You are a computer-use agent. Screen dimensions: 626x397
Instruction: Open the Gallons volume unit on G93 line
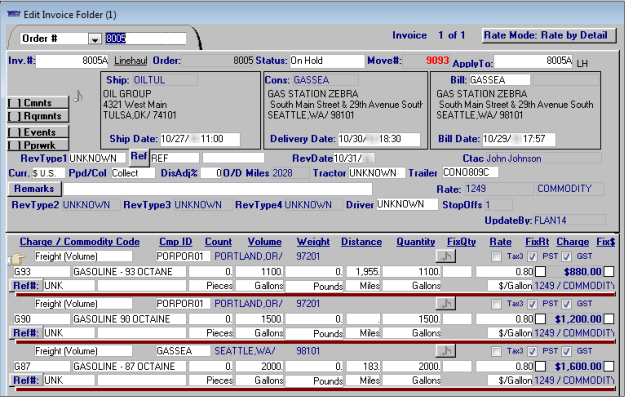click(x=260, y=286)
